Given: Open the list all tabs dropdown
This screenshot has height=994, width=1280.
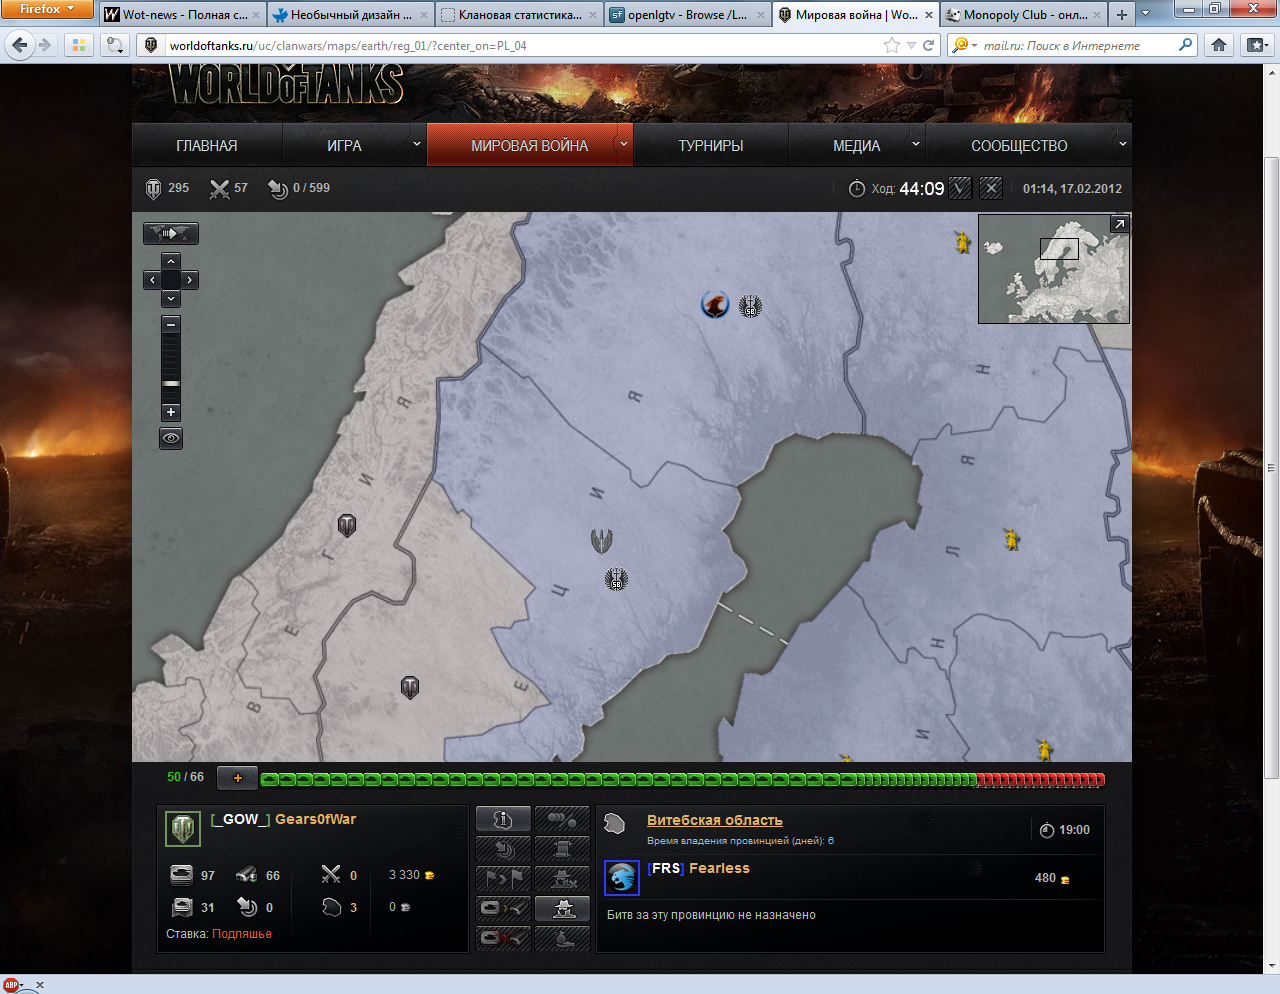Looking at the screenshot, I should pos(1146,15).
